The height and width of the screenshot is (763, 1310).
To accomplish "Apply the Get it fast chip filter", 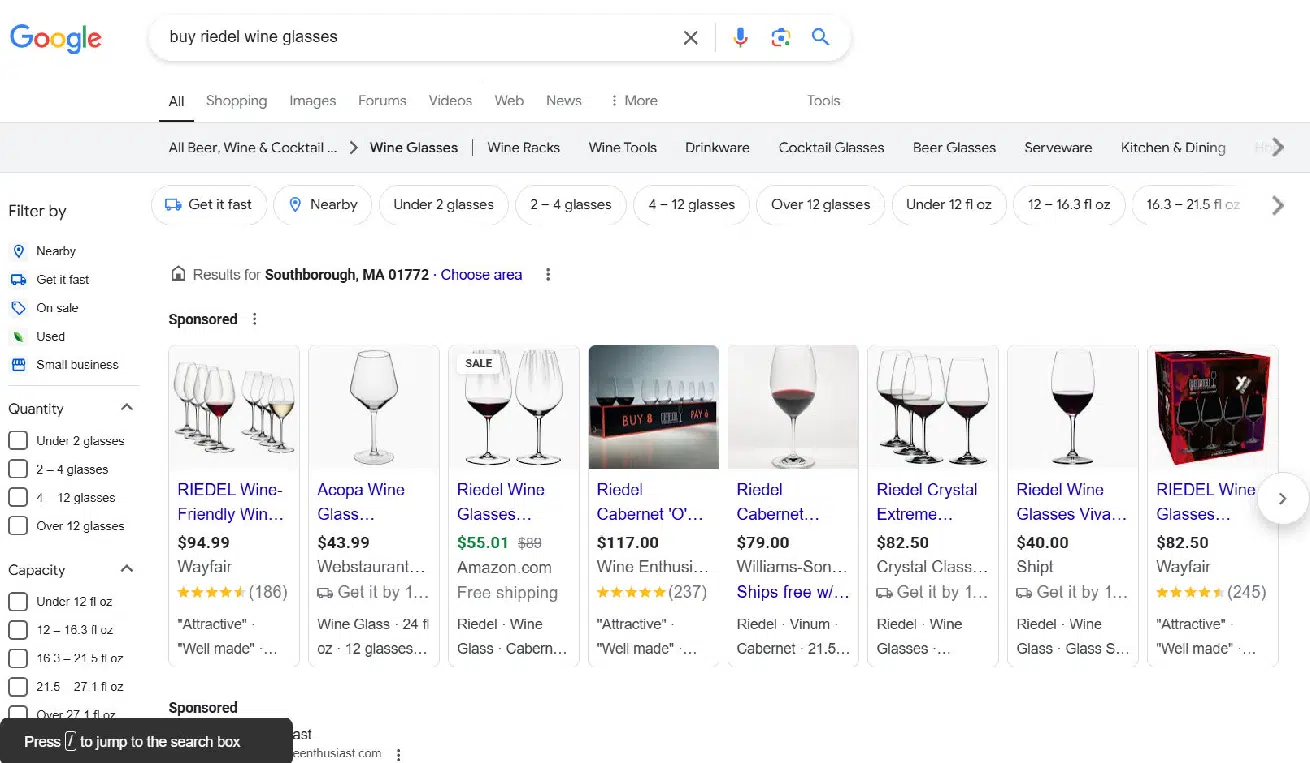I will pyautogui.click(x=207, y=204).
